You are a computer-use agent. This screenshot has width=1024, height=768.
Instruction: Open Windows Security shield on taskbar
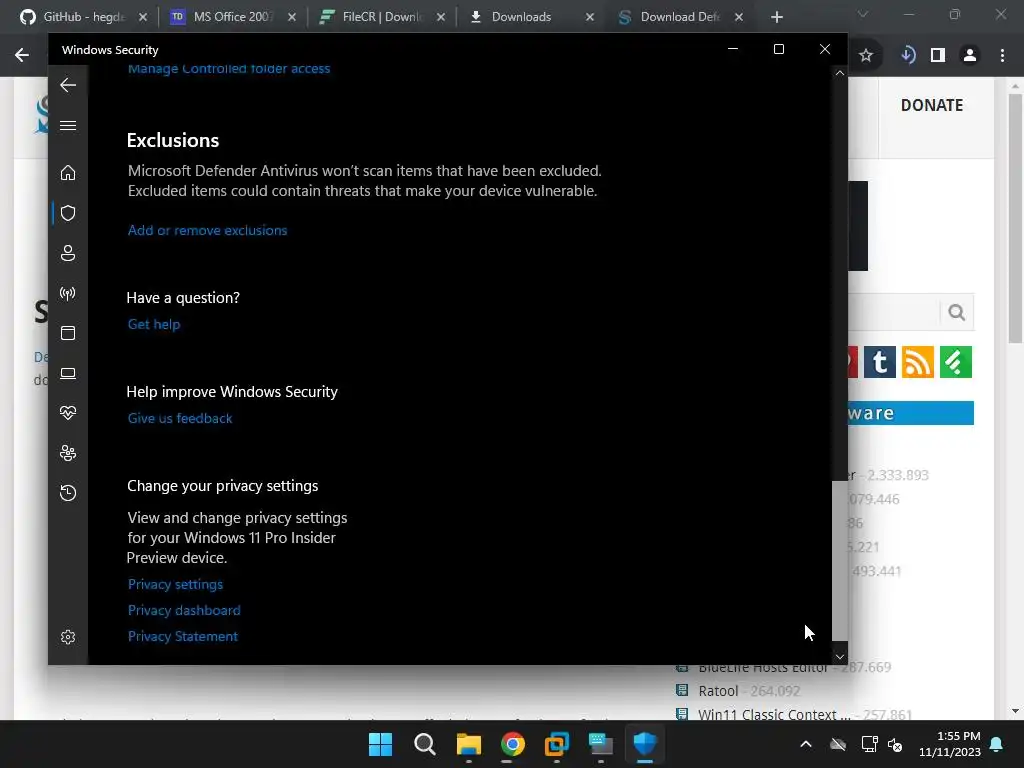(645, 744)
